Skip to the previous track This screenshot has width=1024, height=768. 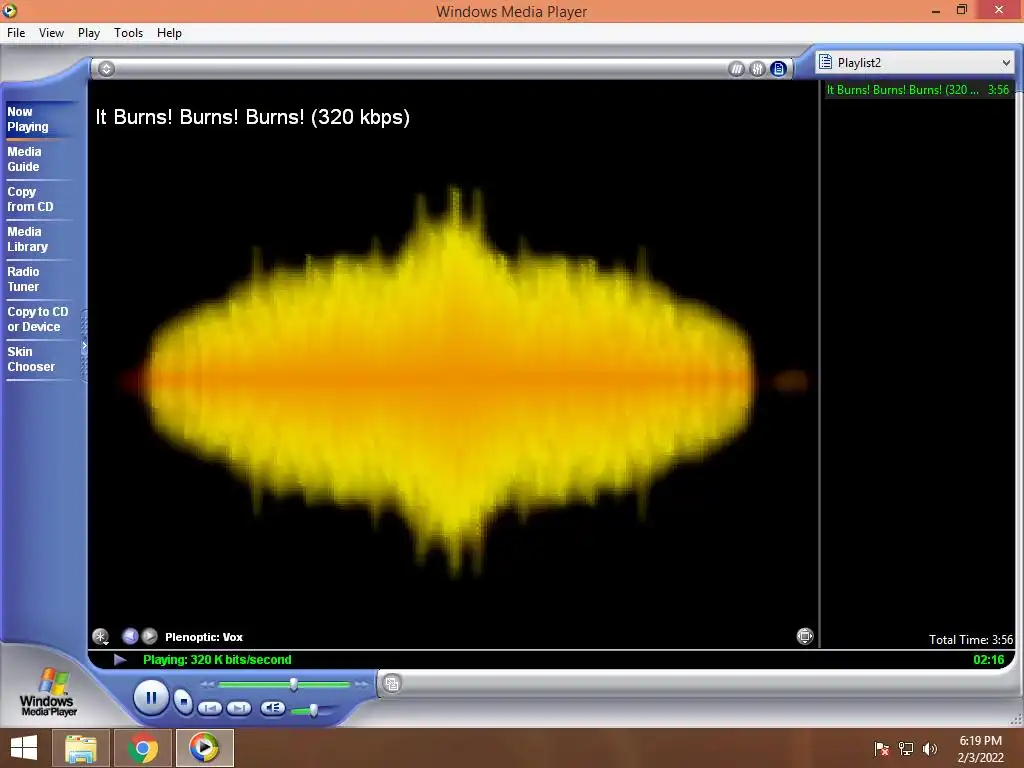[x=210, y=708]
